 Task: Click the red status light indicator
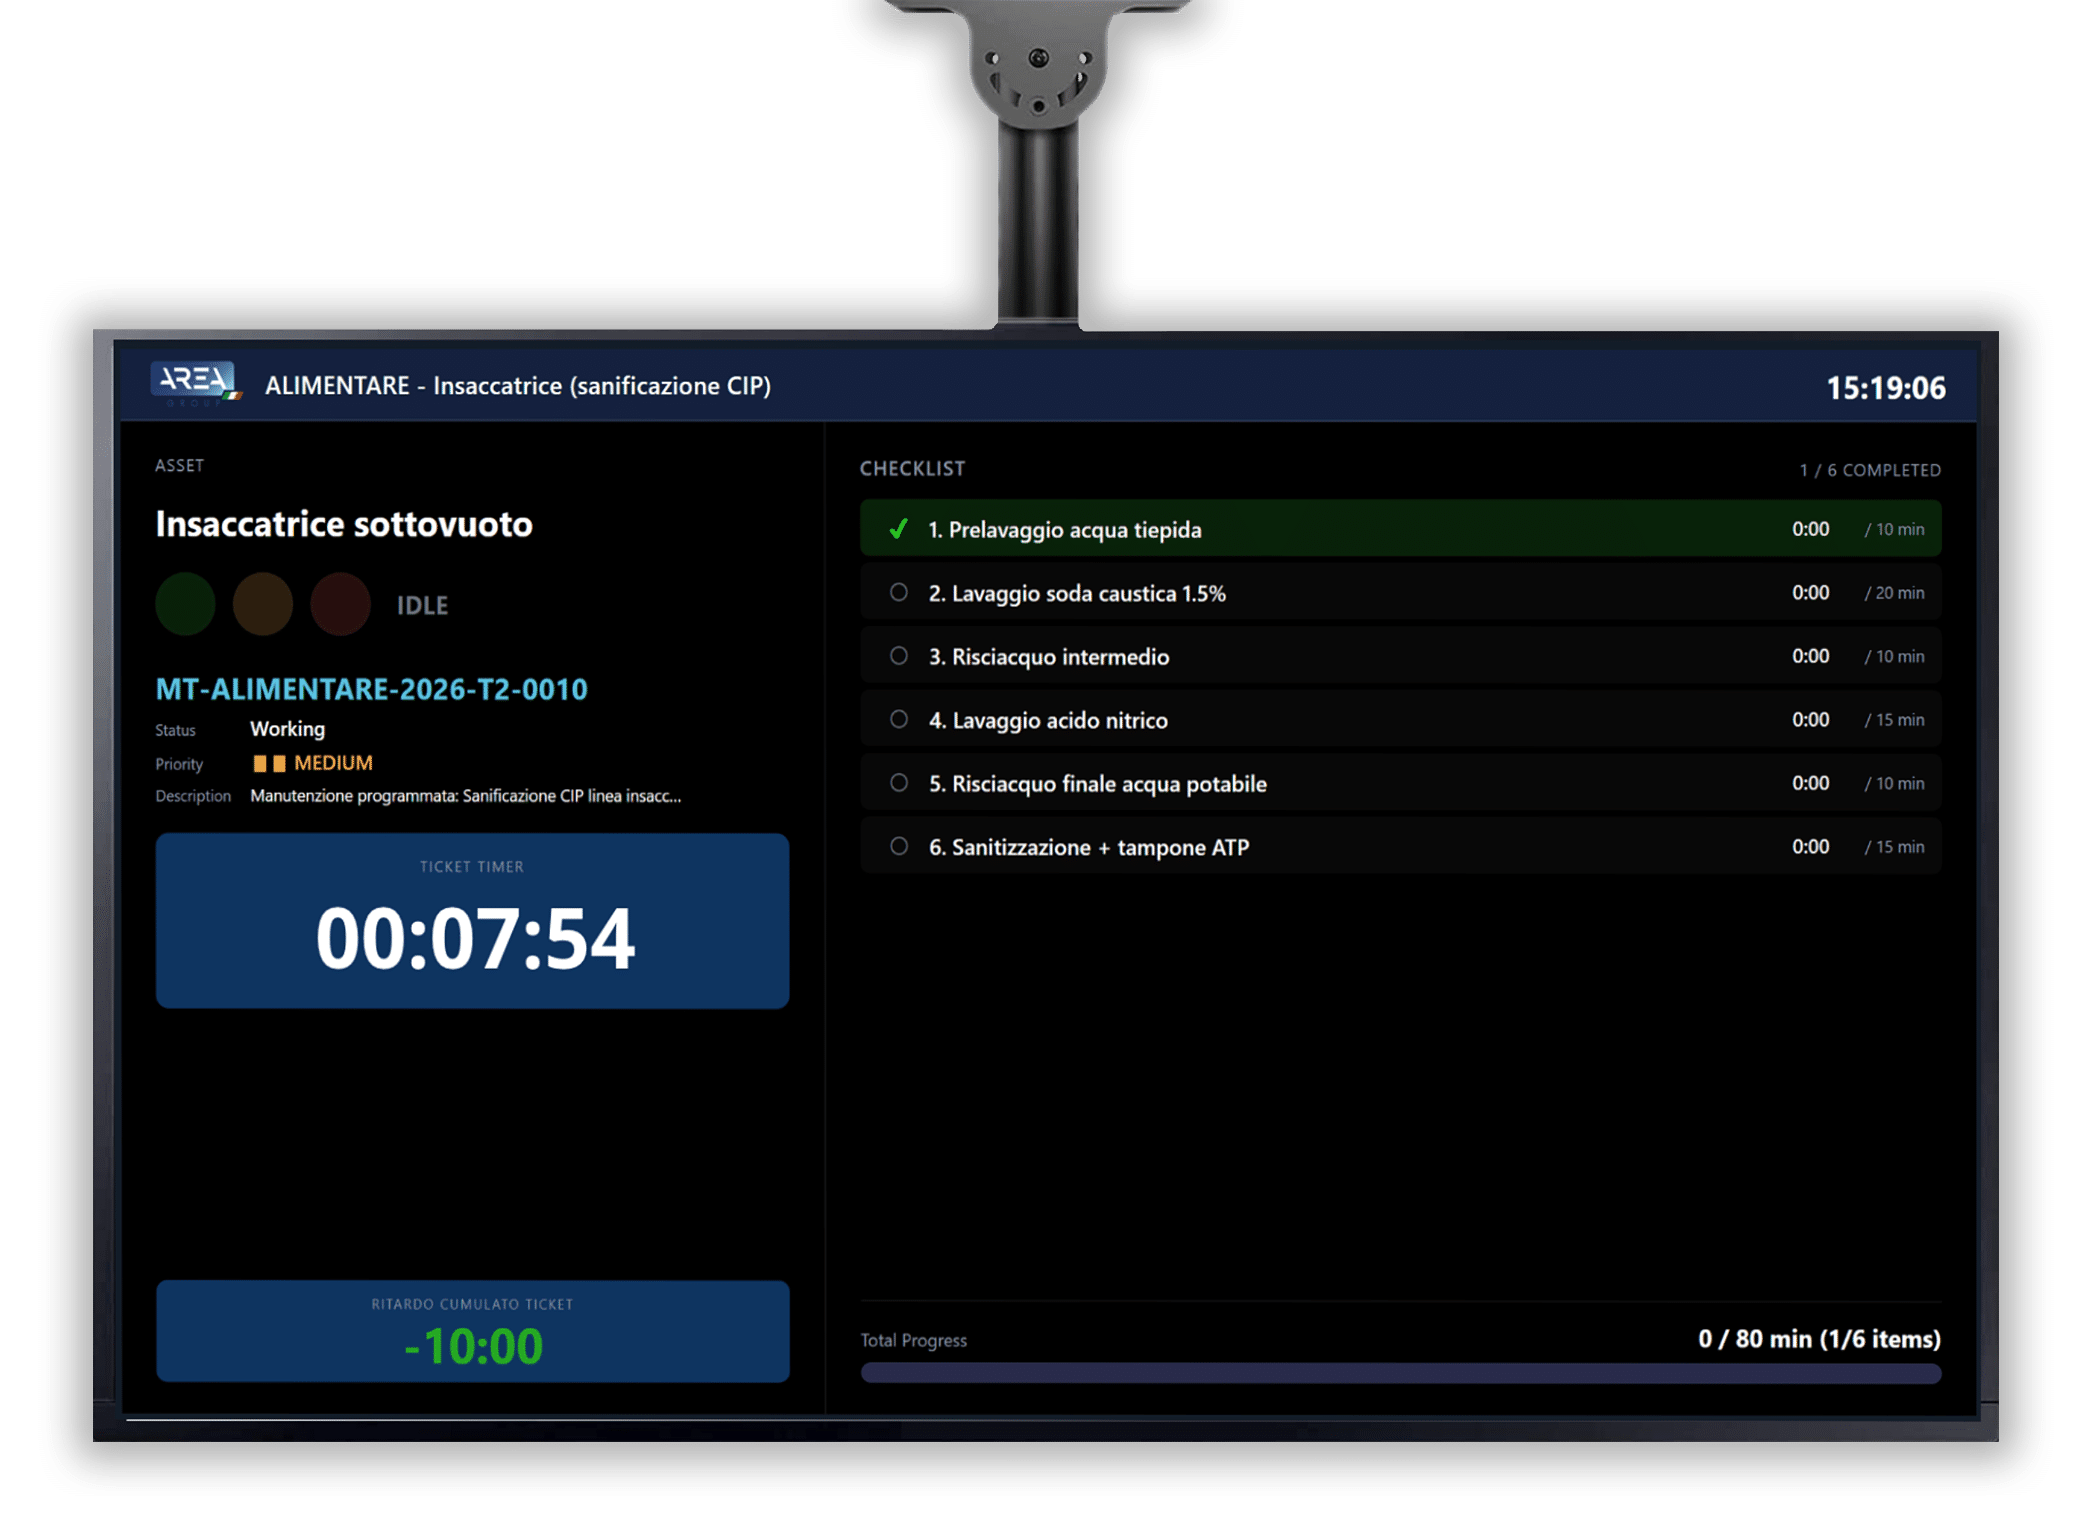click(x=340, y=604)
